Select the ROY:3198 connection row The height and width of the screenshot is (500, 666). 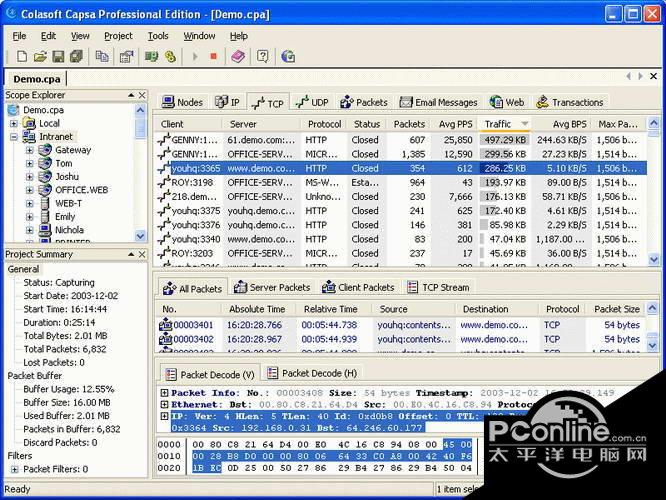tap(400, 183)
